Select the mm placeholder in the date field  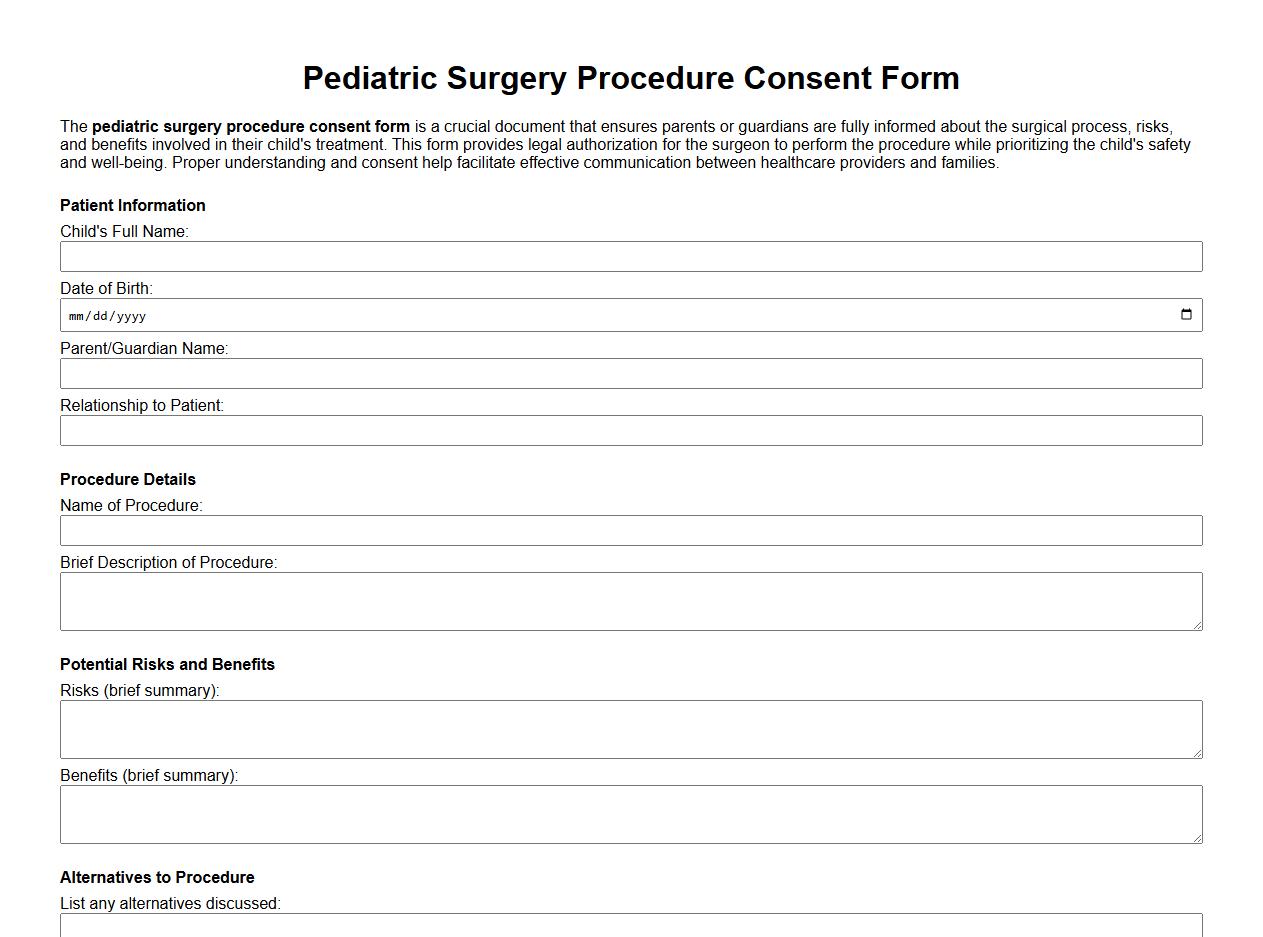click(75, 315)
